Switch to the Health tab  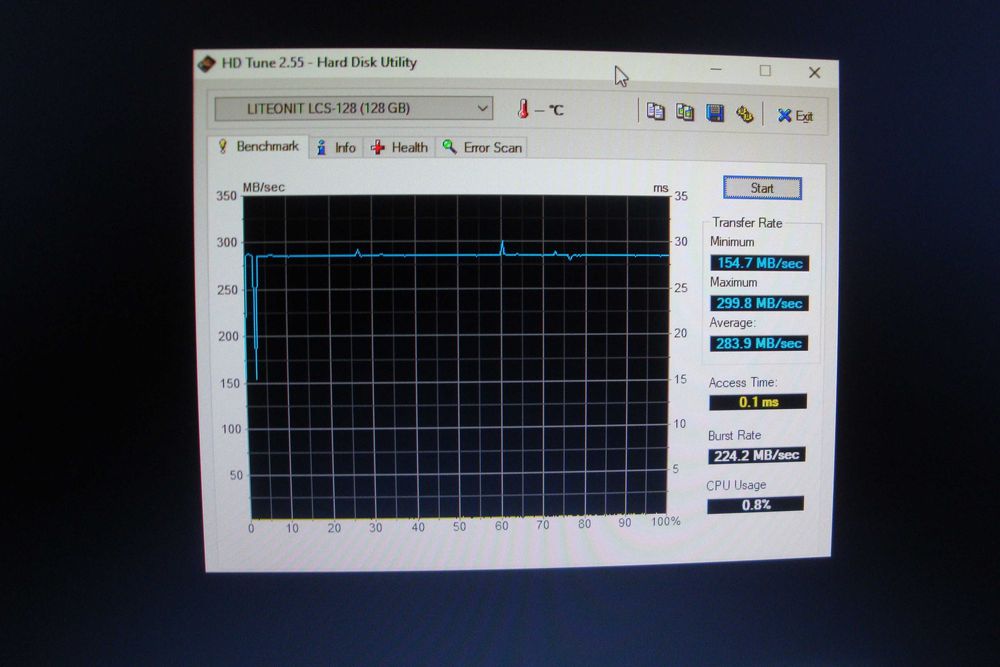[399, 147]
